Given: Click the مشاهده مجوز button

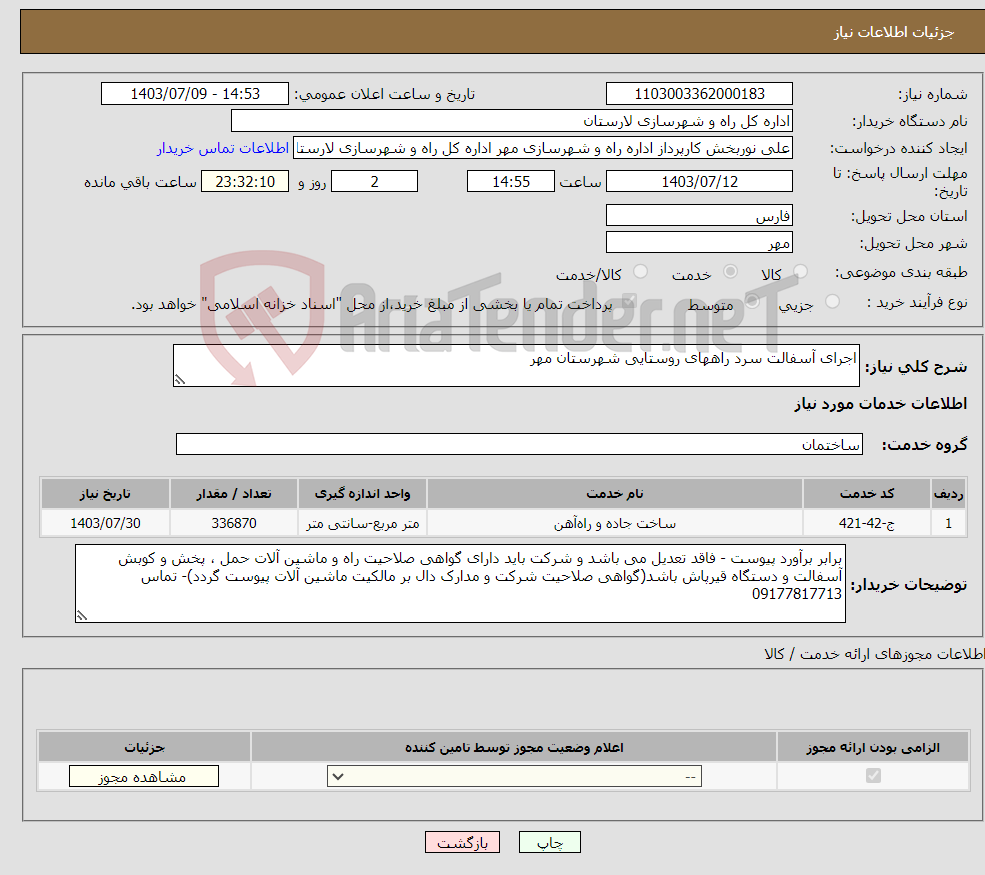Looking at the screenshot, I should click(x=144, y=776).
